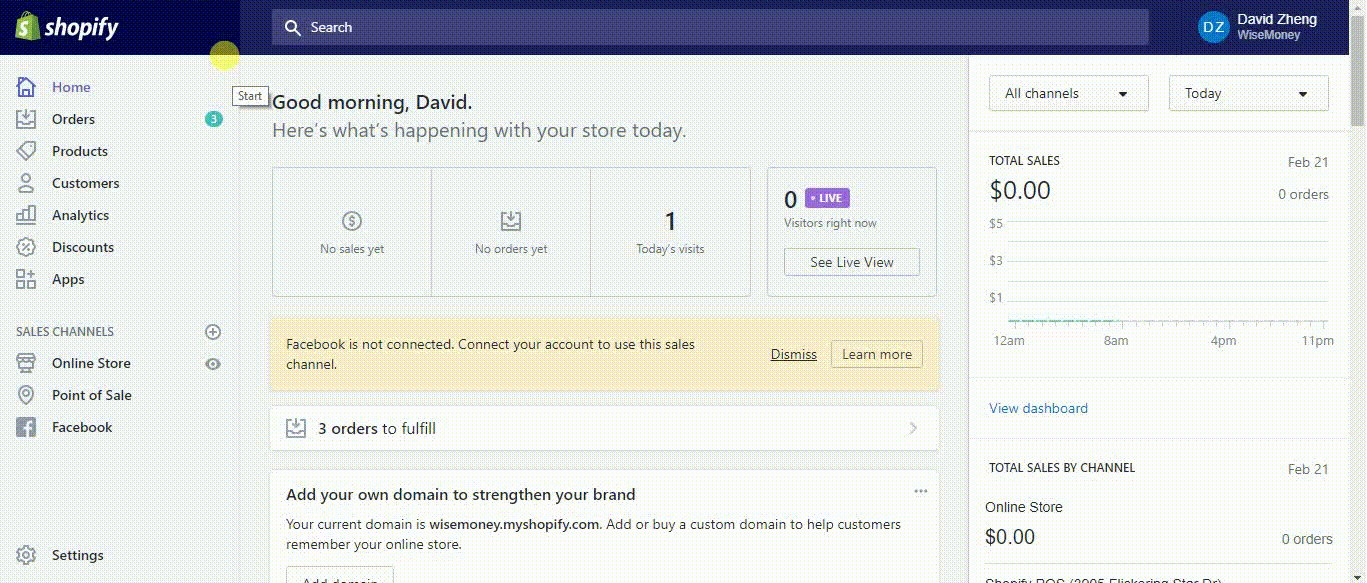Click the 3 orders to fulfill text

(377, 428)
